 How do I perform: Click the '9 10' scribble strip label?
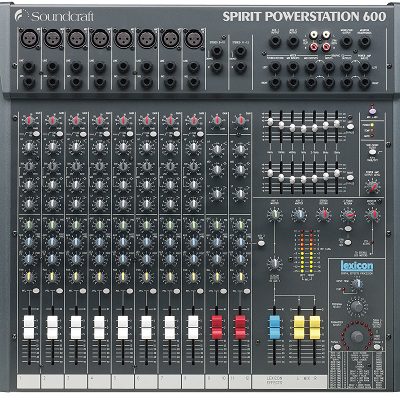(x=217, y=379)
